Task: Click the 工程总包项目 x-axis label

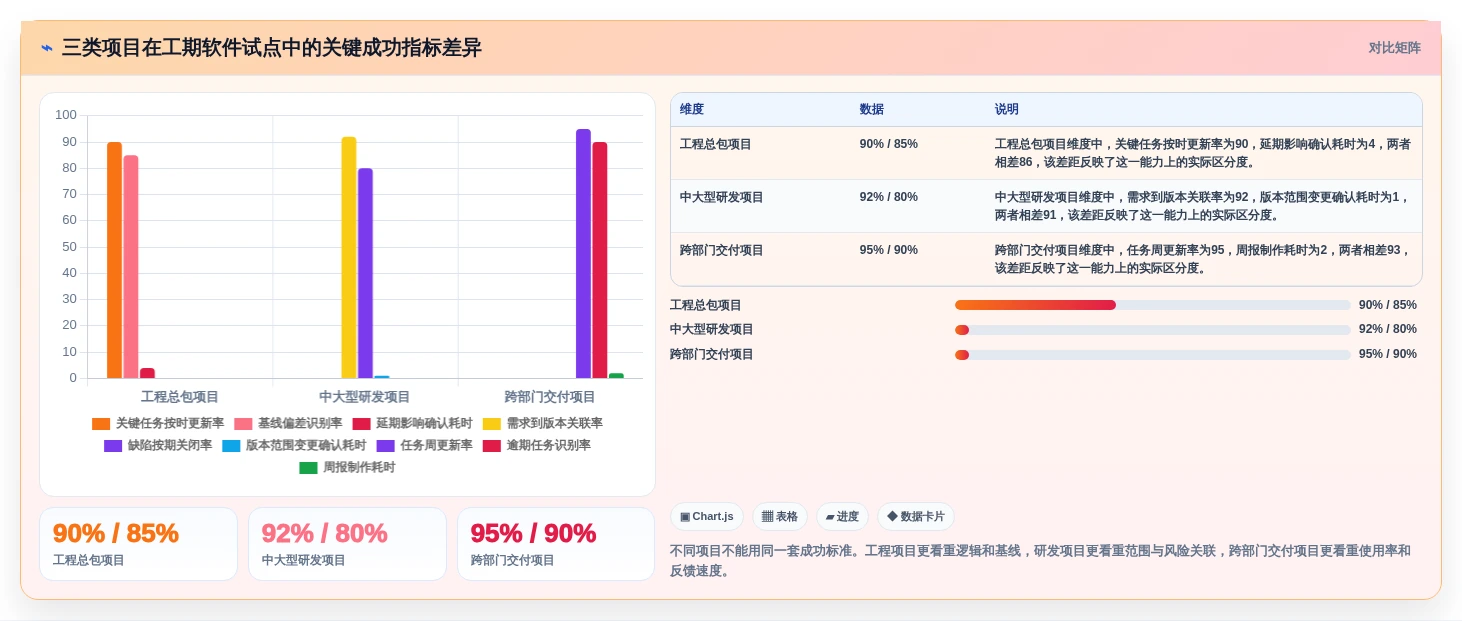Action: (x=180, y=397)
